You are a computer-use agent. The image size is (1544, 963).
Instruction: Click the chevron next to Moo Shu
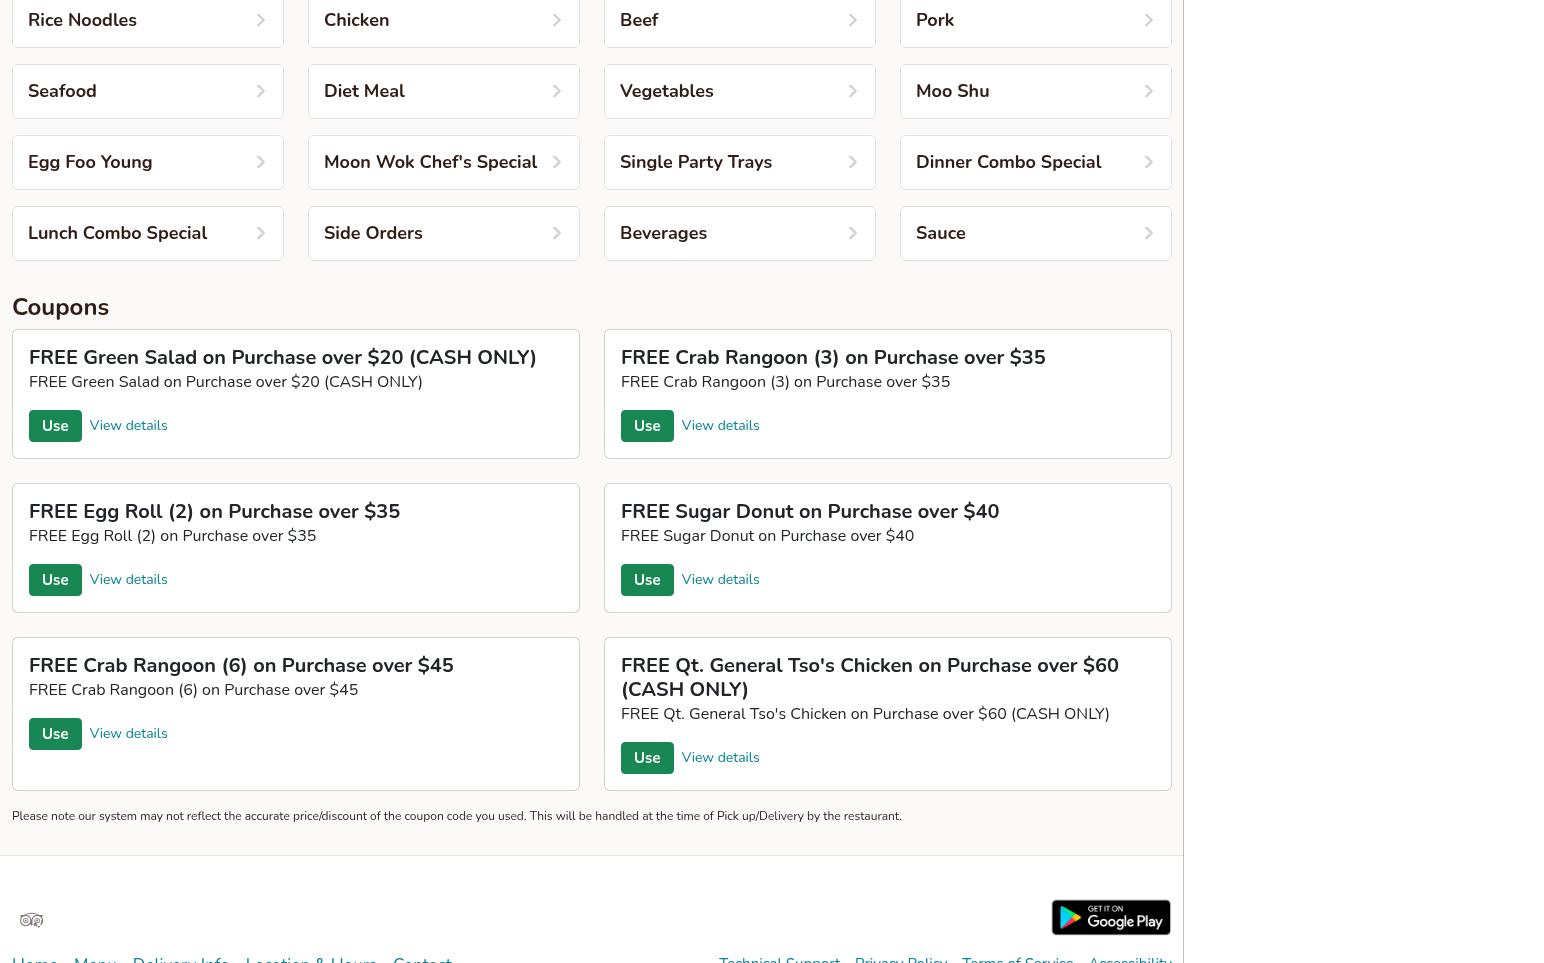tap(1148, 92)
